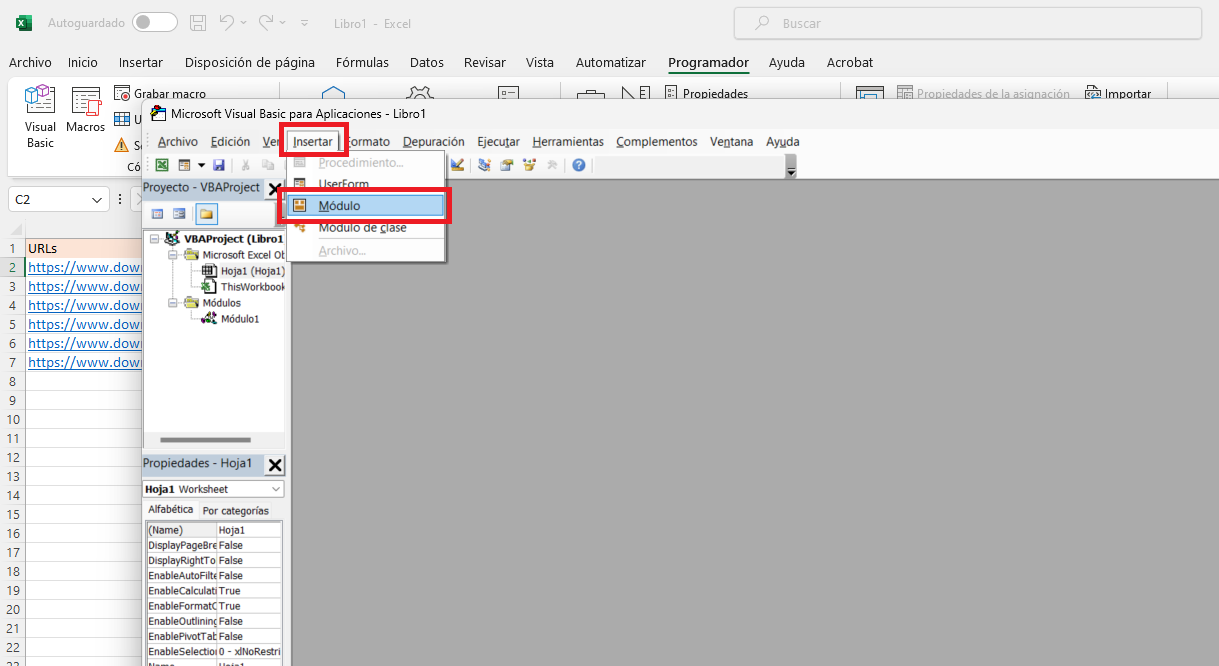The height and width of the screenshot is (666, 1219).
Task: Click the Buscar search box in Excel
Action: point(967,23)
